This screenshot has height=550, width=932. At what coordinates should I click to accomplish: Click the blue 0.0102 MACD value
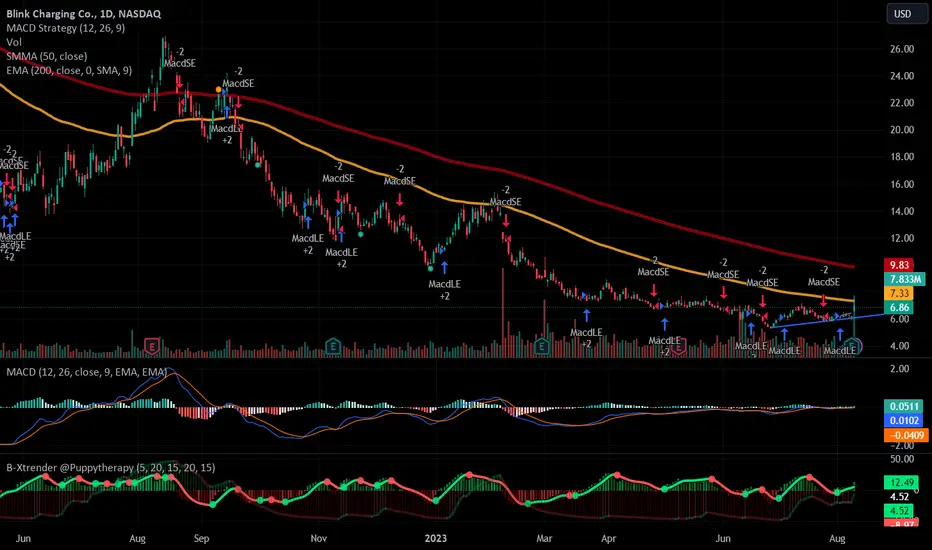click(x=904, y=421)
